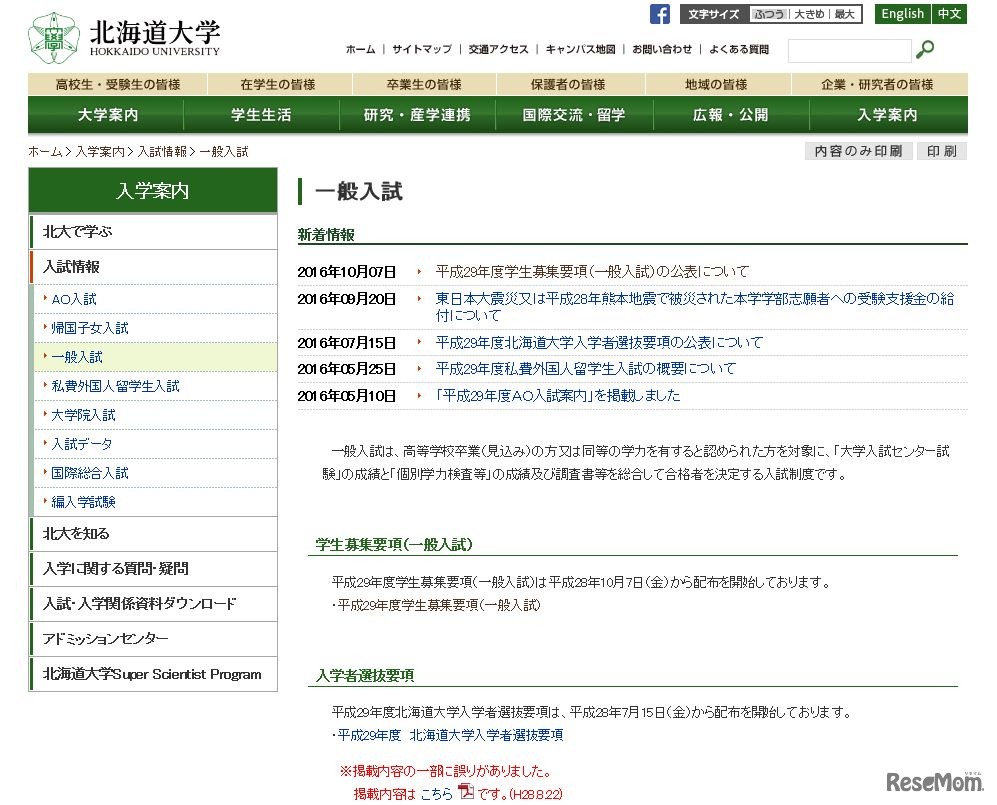This screenshot has height=805, width=997.
Task: Click the magnifier search icon
Action: coord(925,50)
